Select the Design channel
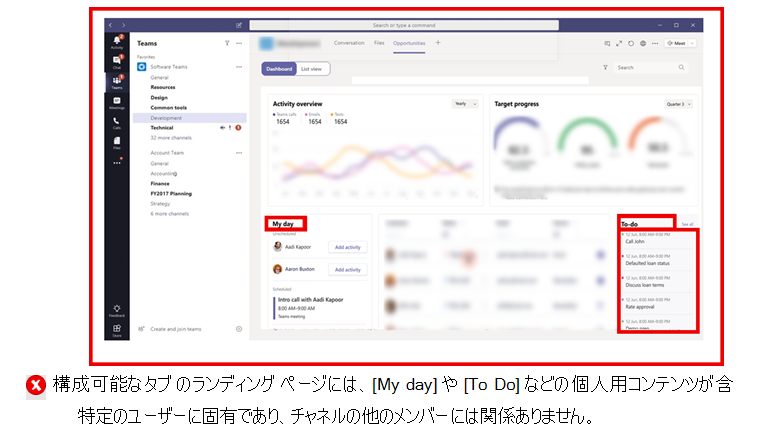 (159, 98)
